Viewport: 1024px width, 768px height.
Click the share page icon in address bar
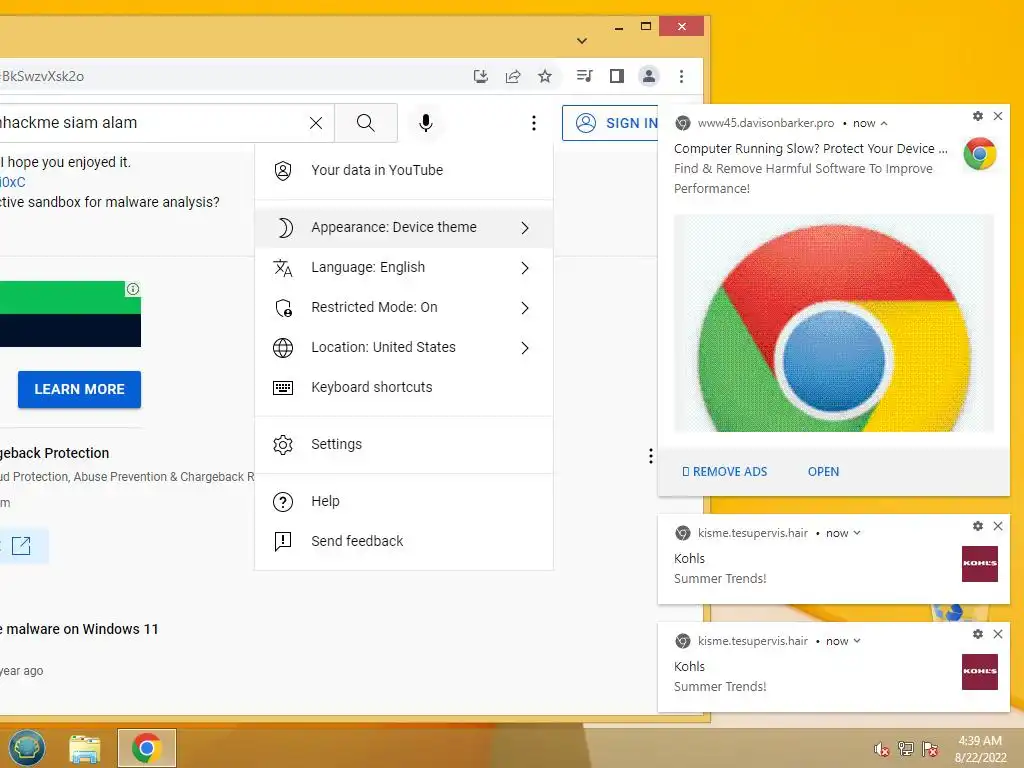pyautogui.click(x=513, y=76)
